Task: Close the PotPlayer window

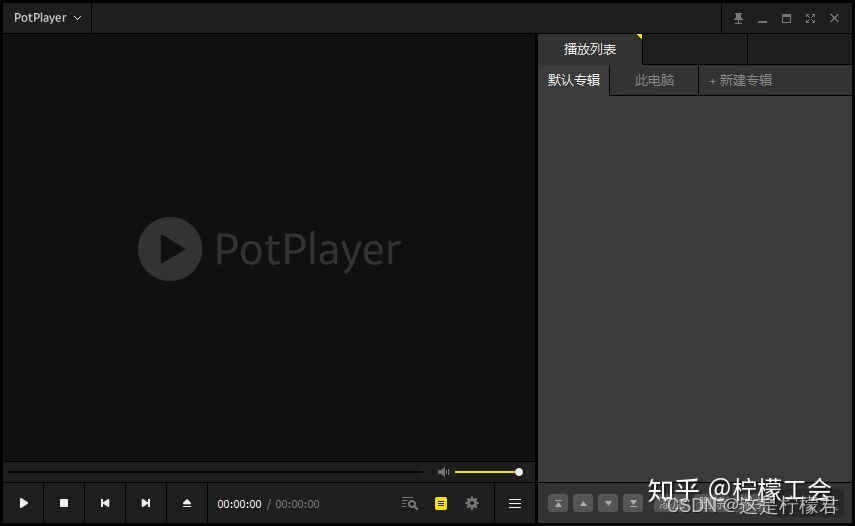Action: pyautogui.click(x=834, y=18)
